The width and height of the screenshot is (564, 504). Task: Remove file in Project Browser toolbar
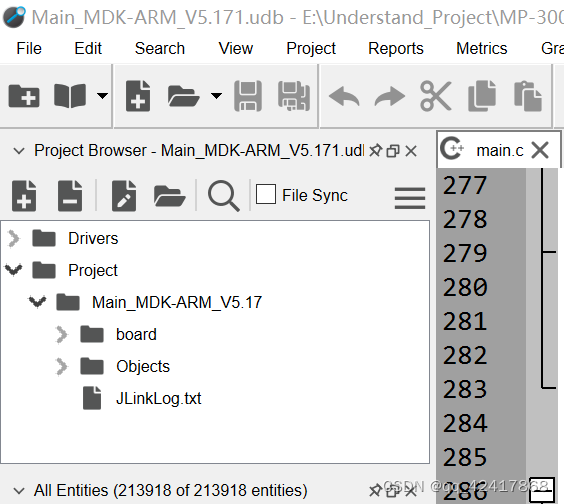point(70,196)
